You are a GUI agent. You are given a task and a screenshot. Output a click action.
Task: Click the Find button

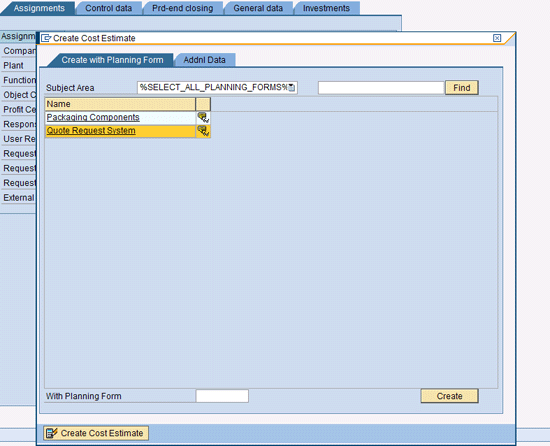[x=462, y=88]
